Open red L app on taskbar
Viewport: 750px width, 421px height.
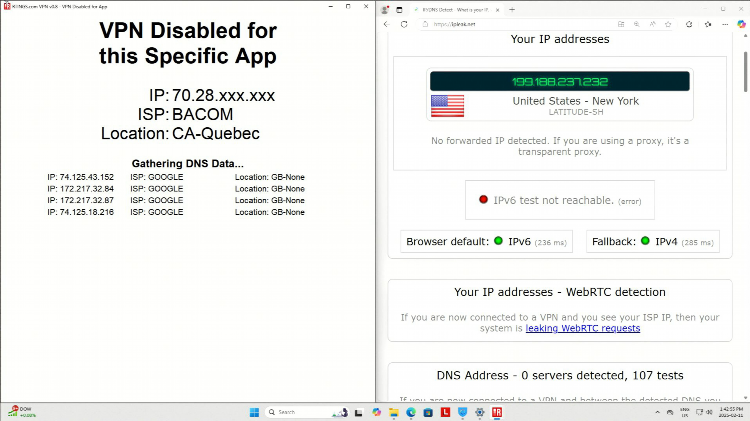(x=445, y=412)
